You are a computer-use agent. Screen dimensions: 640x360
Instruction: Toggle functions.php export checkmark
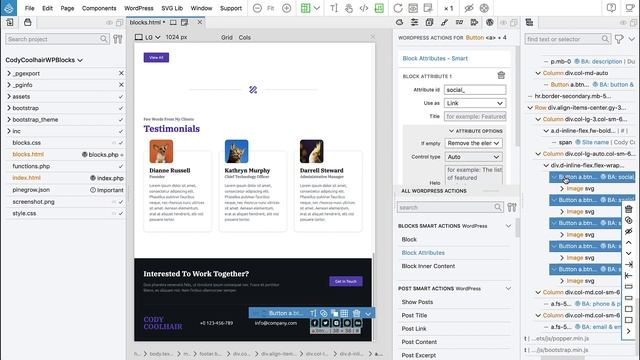click(121, 166)
